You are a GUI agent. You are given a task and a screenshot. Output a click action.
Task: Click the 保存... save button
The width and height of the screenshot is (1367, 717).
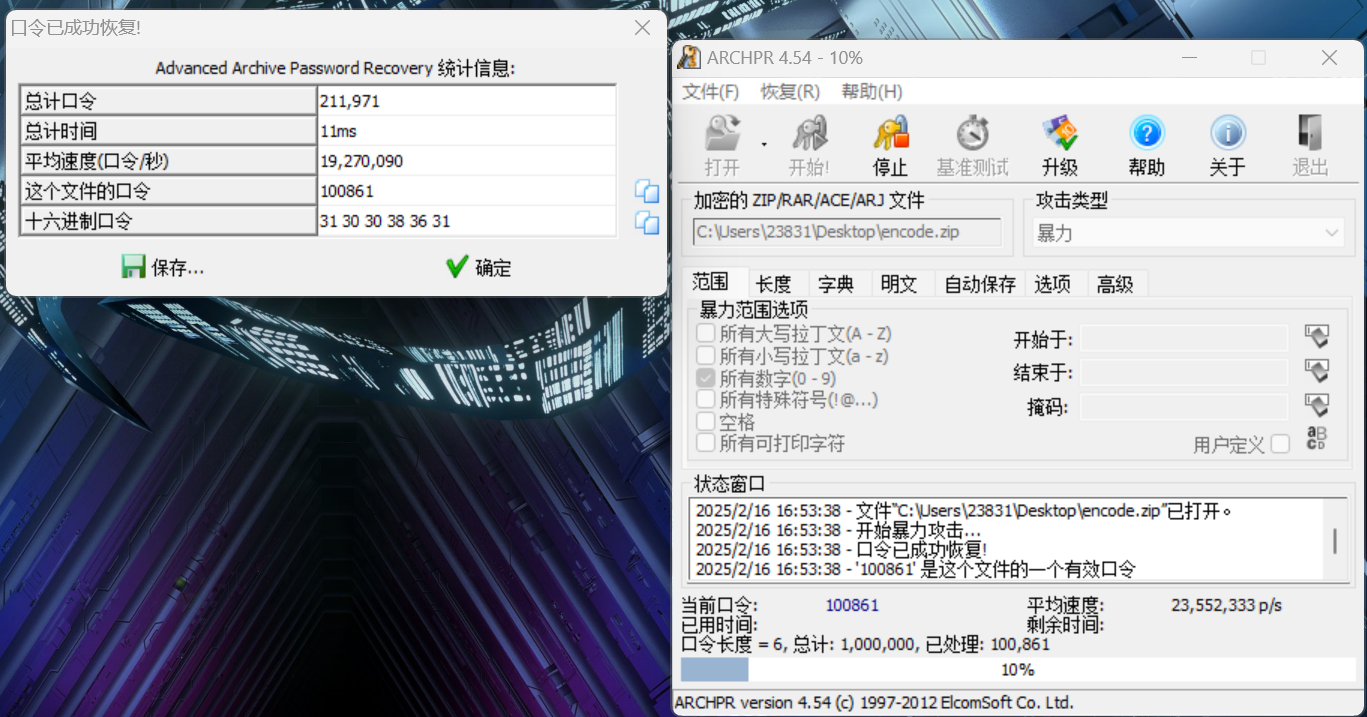click(163, 267)
